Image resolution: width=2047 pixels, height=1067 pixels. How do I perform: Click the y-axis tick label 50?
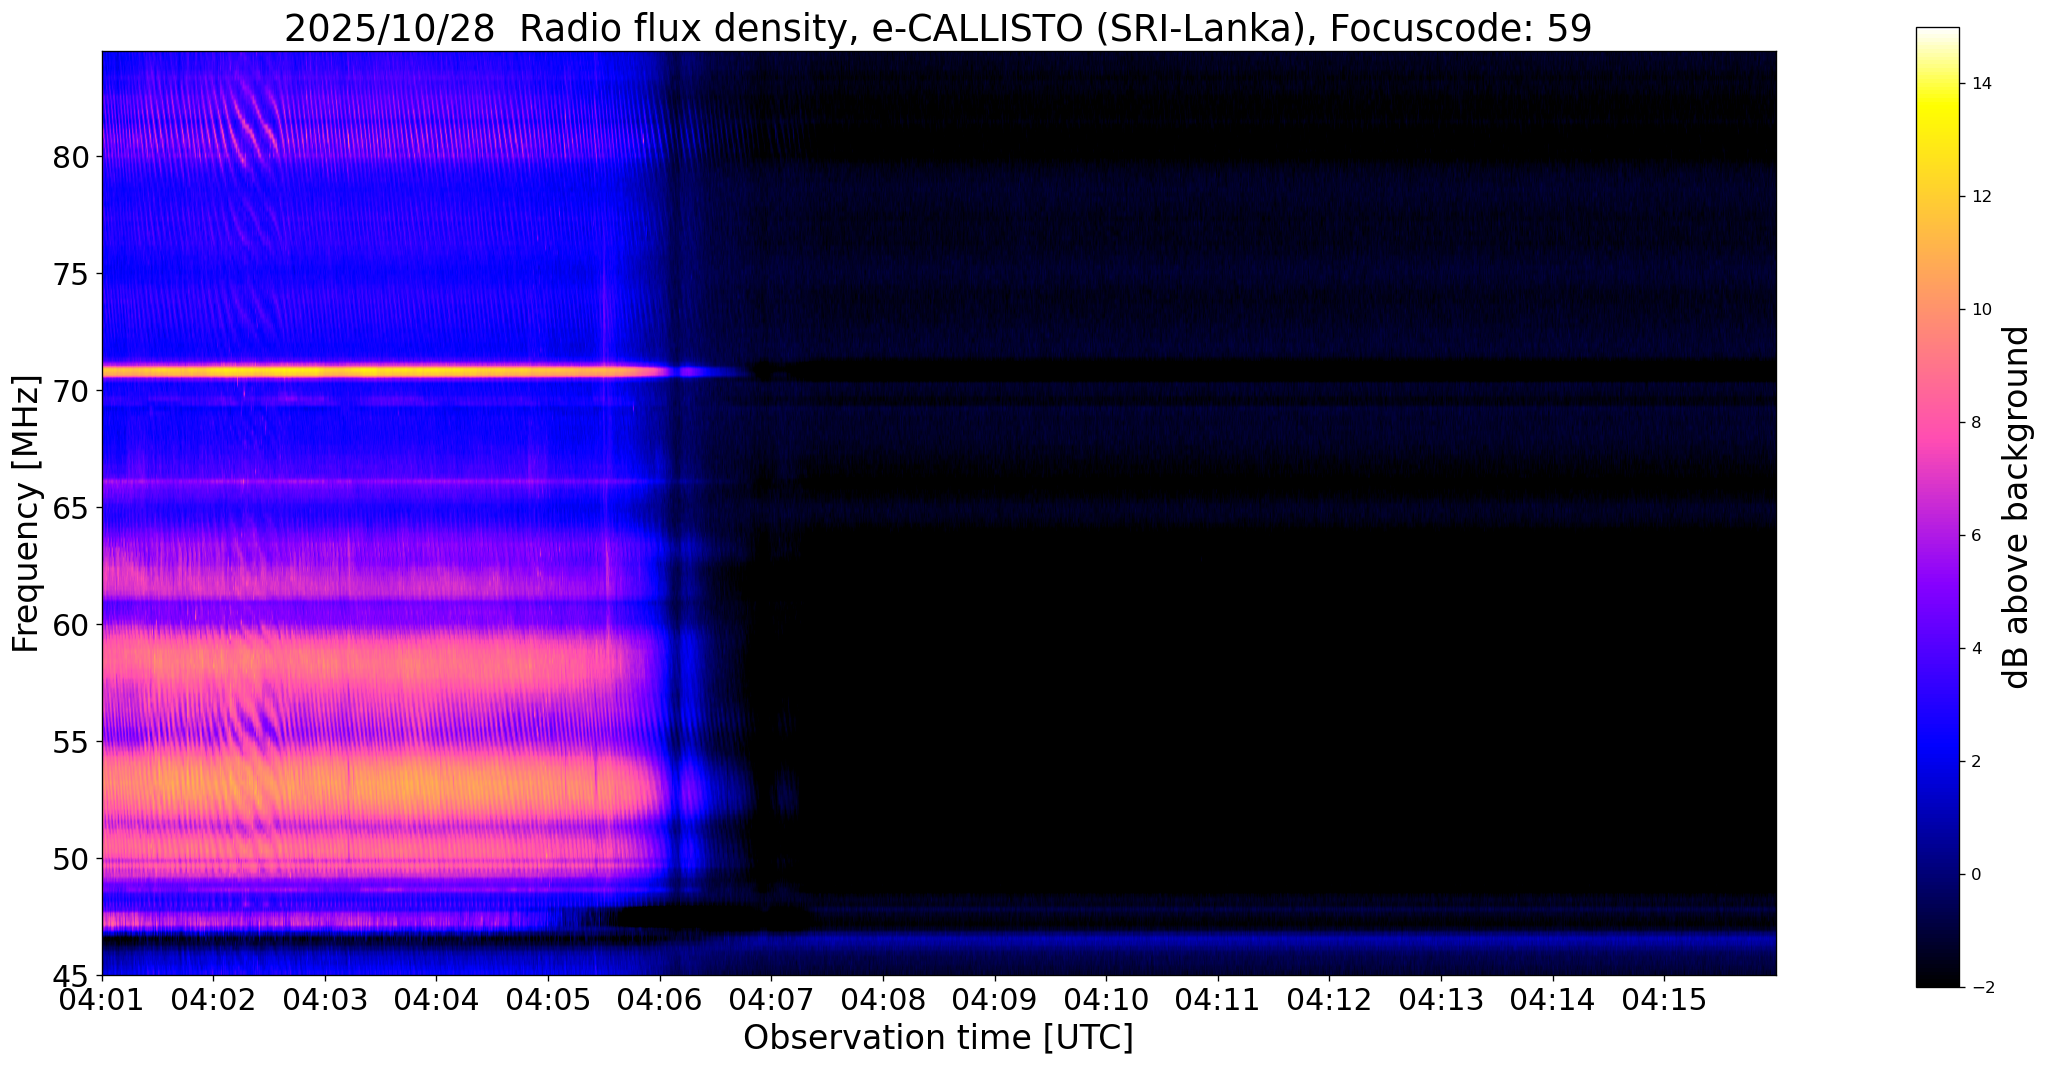[70, 858]
